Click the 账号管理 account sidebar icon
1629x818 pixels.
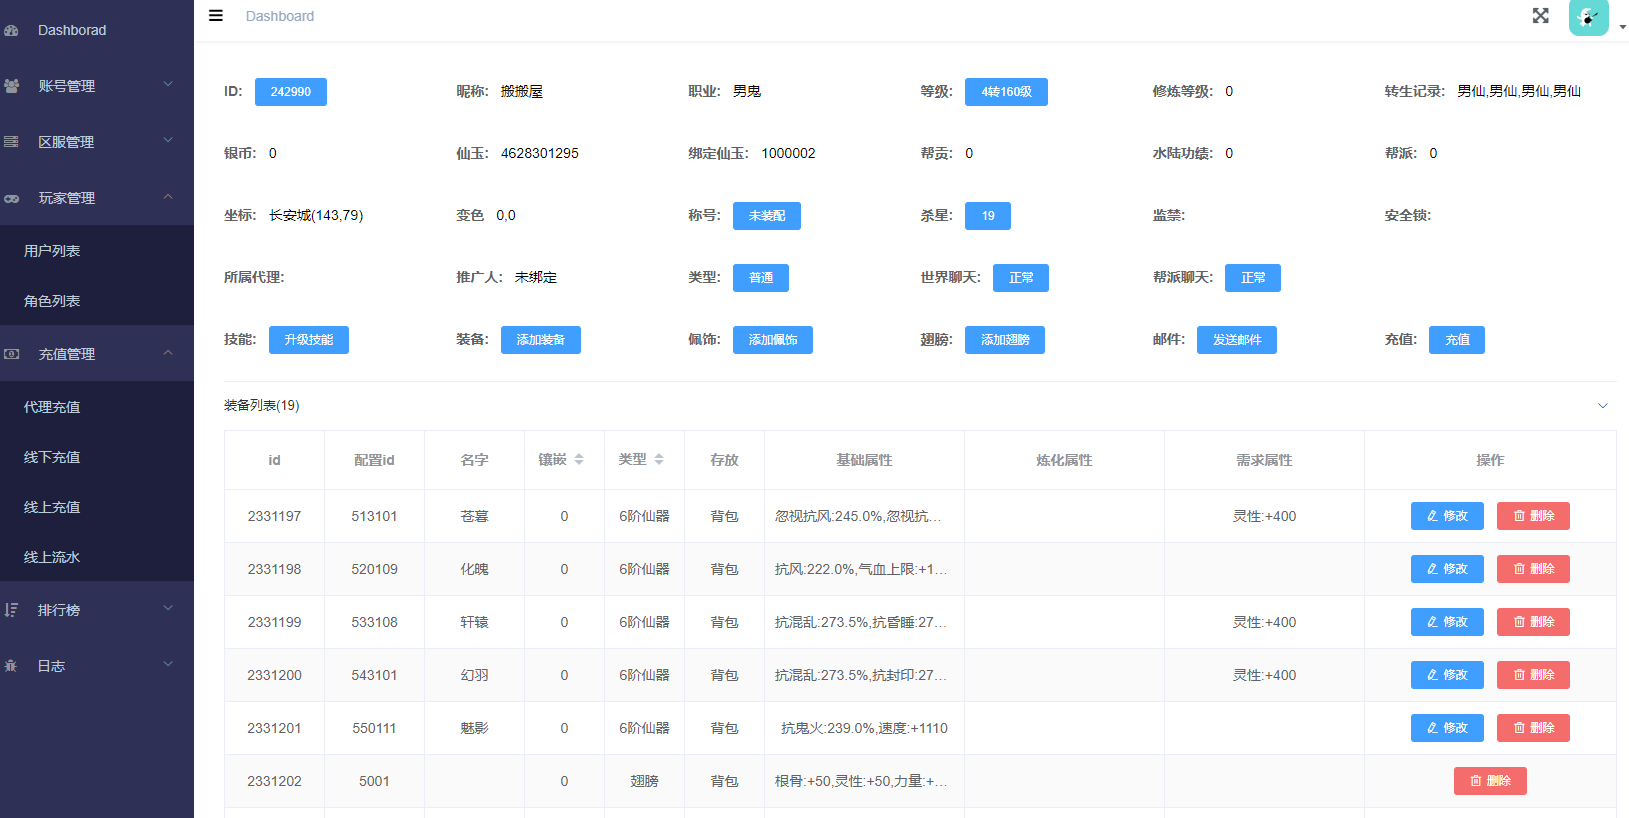pos(12,86)
